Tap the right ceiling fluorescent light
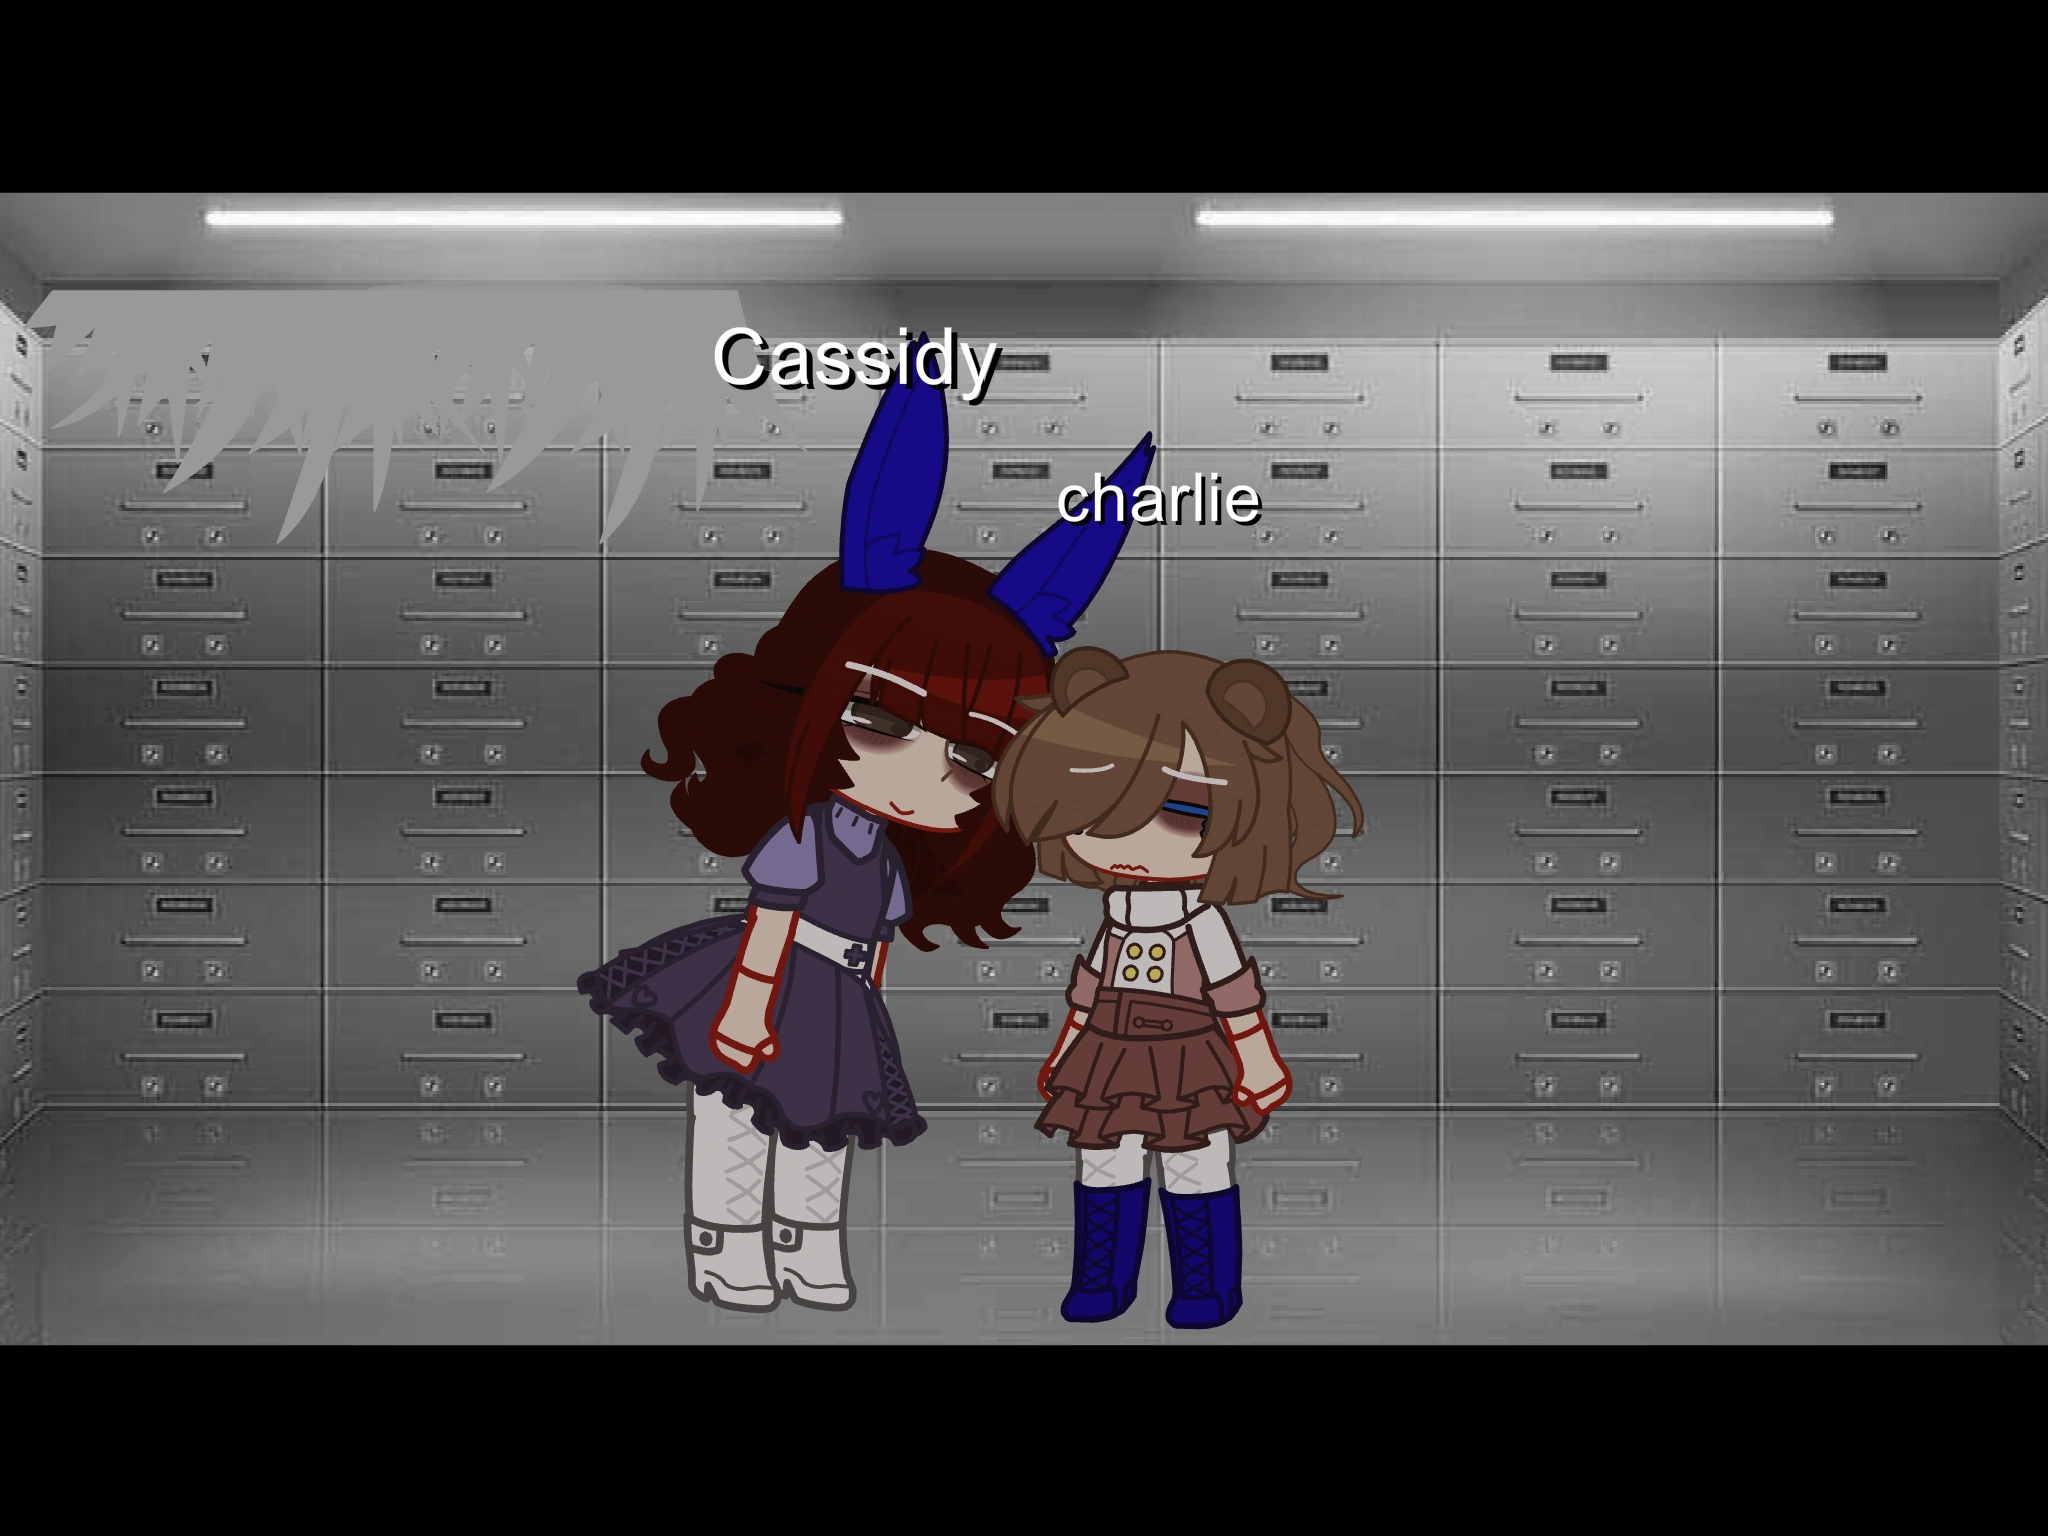 [x=1513, y=218]
